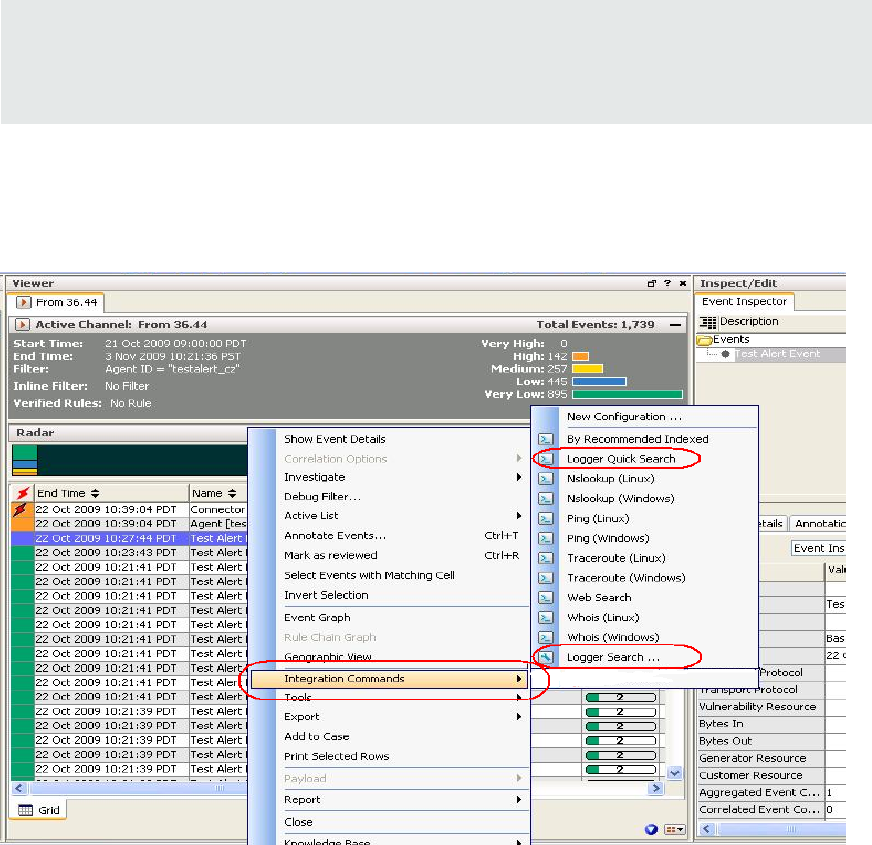This screenshot has height=845, width=872.
Task: Click Close in the context menu
Action: click(x=298, y=822)
